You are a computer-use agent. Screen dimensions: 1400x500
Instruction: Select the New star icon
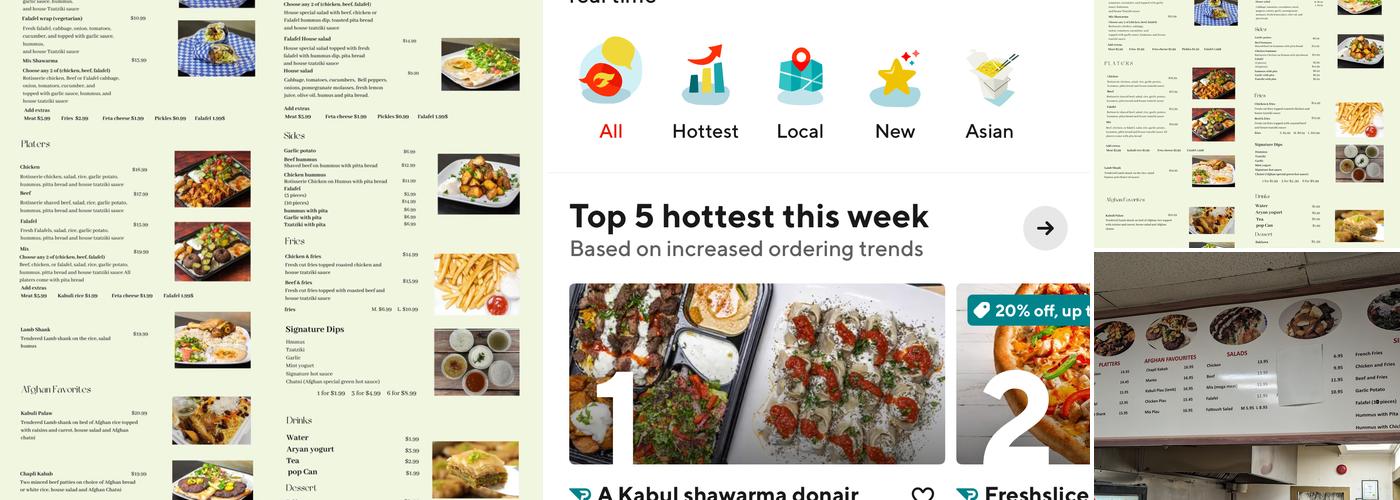click(x=894, y=78)
